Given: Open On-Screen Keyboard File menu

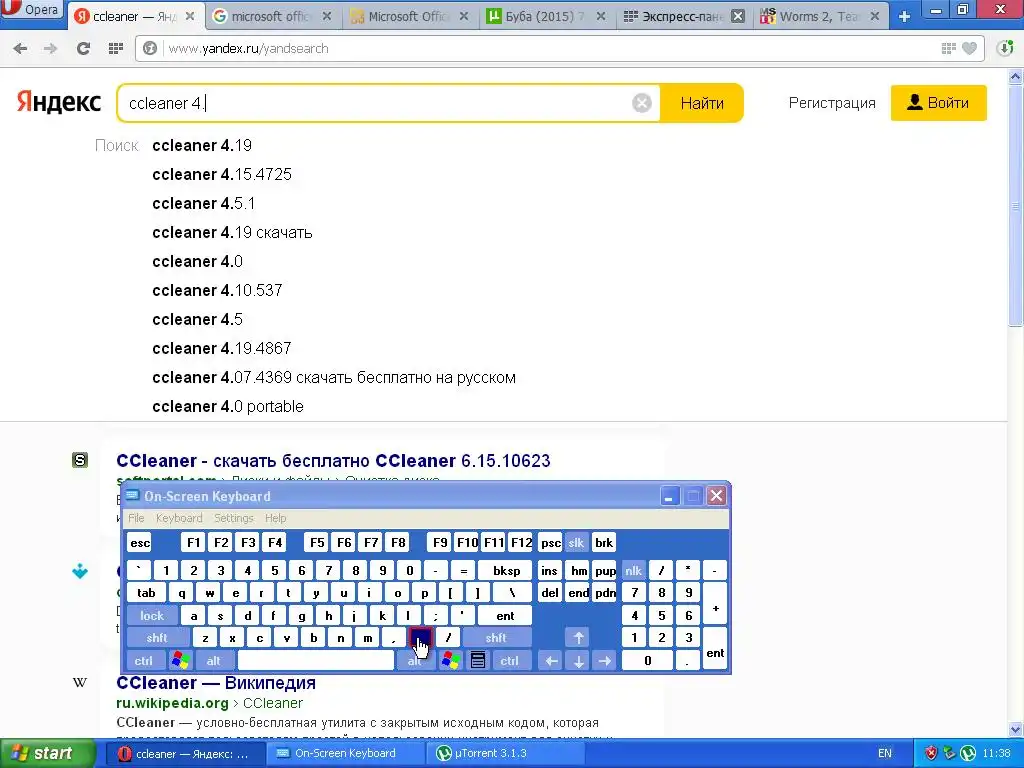Looking at the screenshot, I should pyautogui.click(x=136, y=518).
